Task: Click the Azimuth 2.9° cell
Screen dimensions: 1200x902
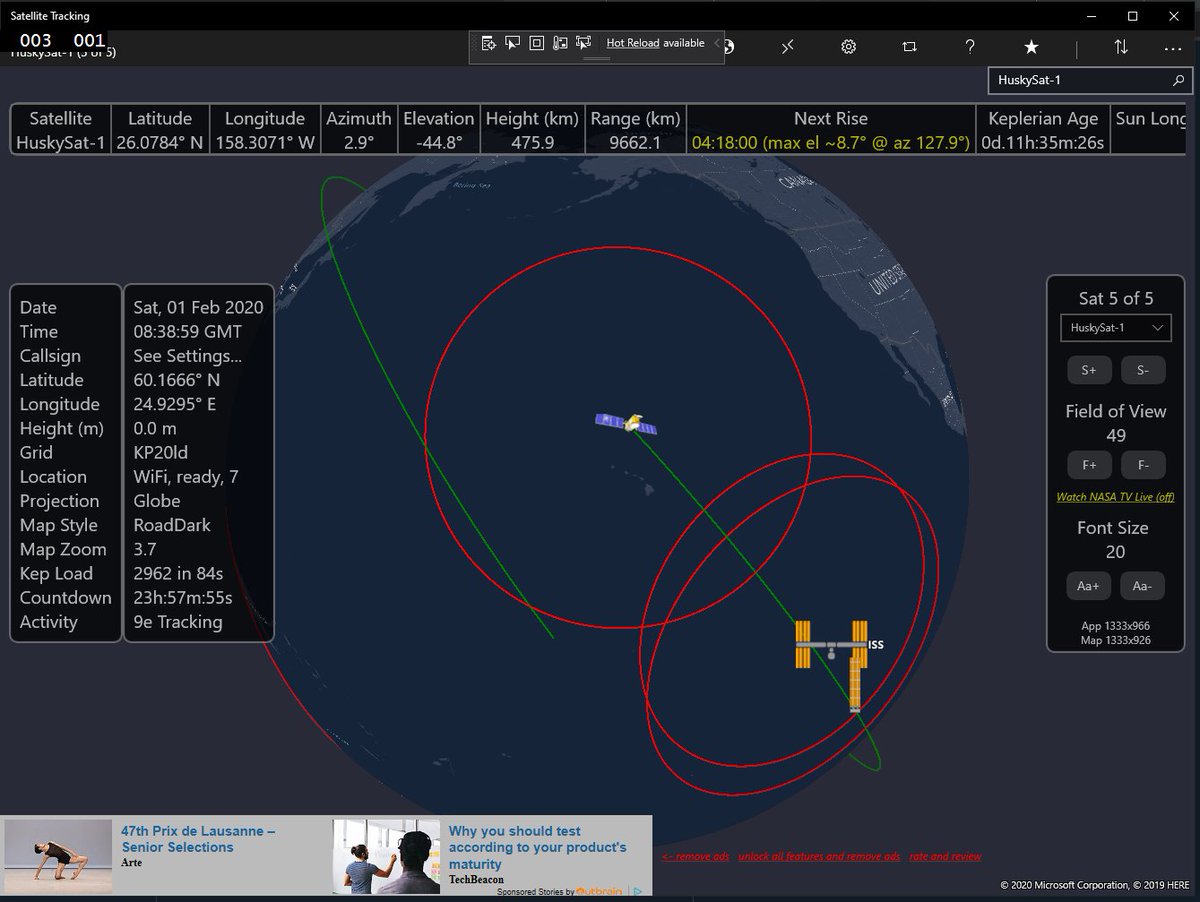Action: point(358,143)
